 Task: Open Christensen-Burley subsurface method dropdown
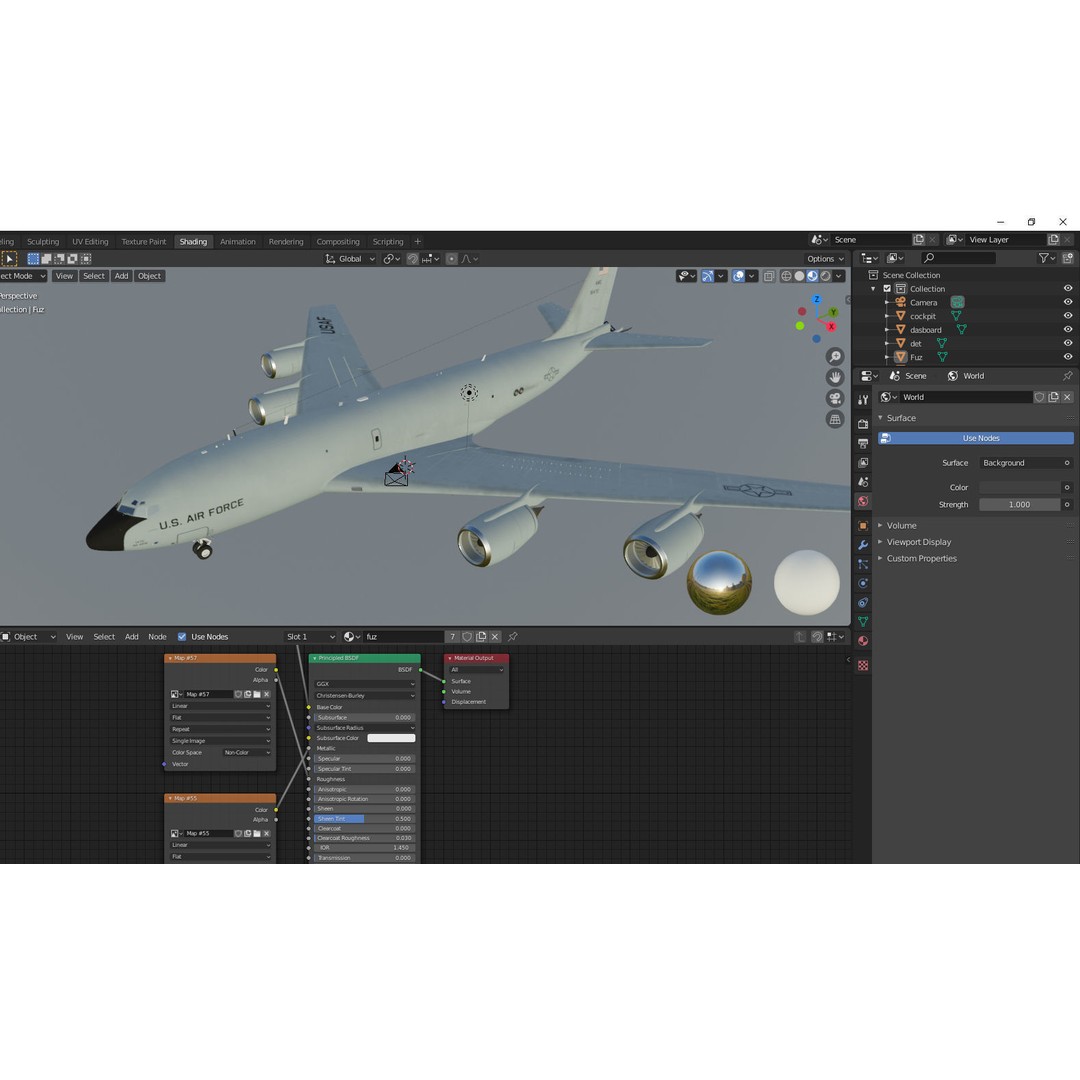click(x=364, y=696)
